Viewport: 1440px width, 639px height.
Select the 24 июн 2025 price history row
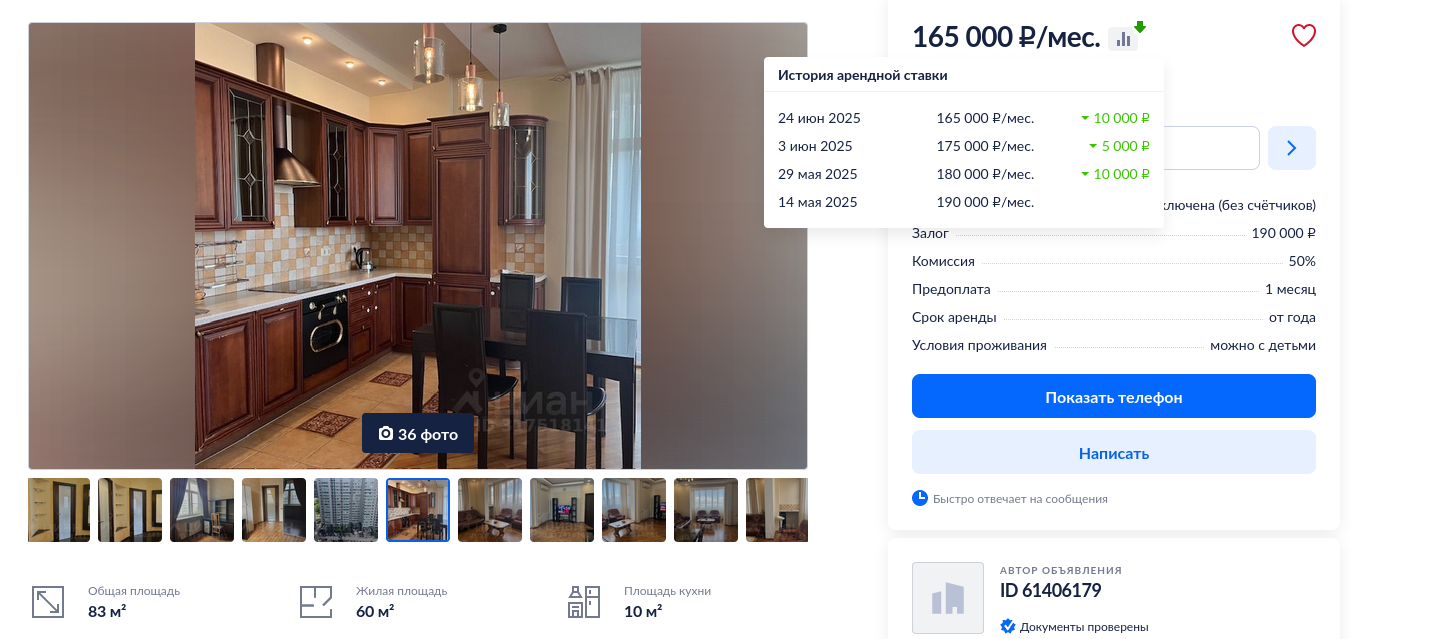964,118
